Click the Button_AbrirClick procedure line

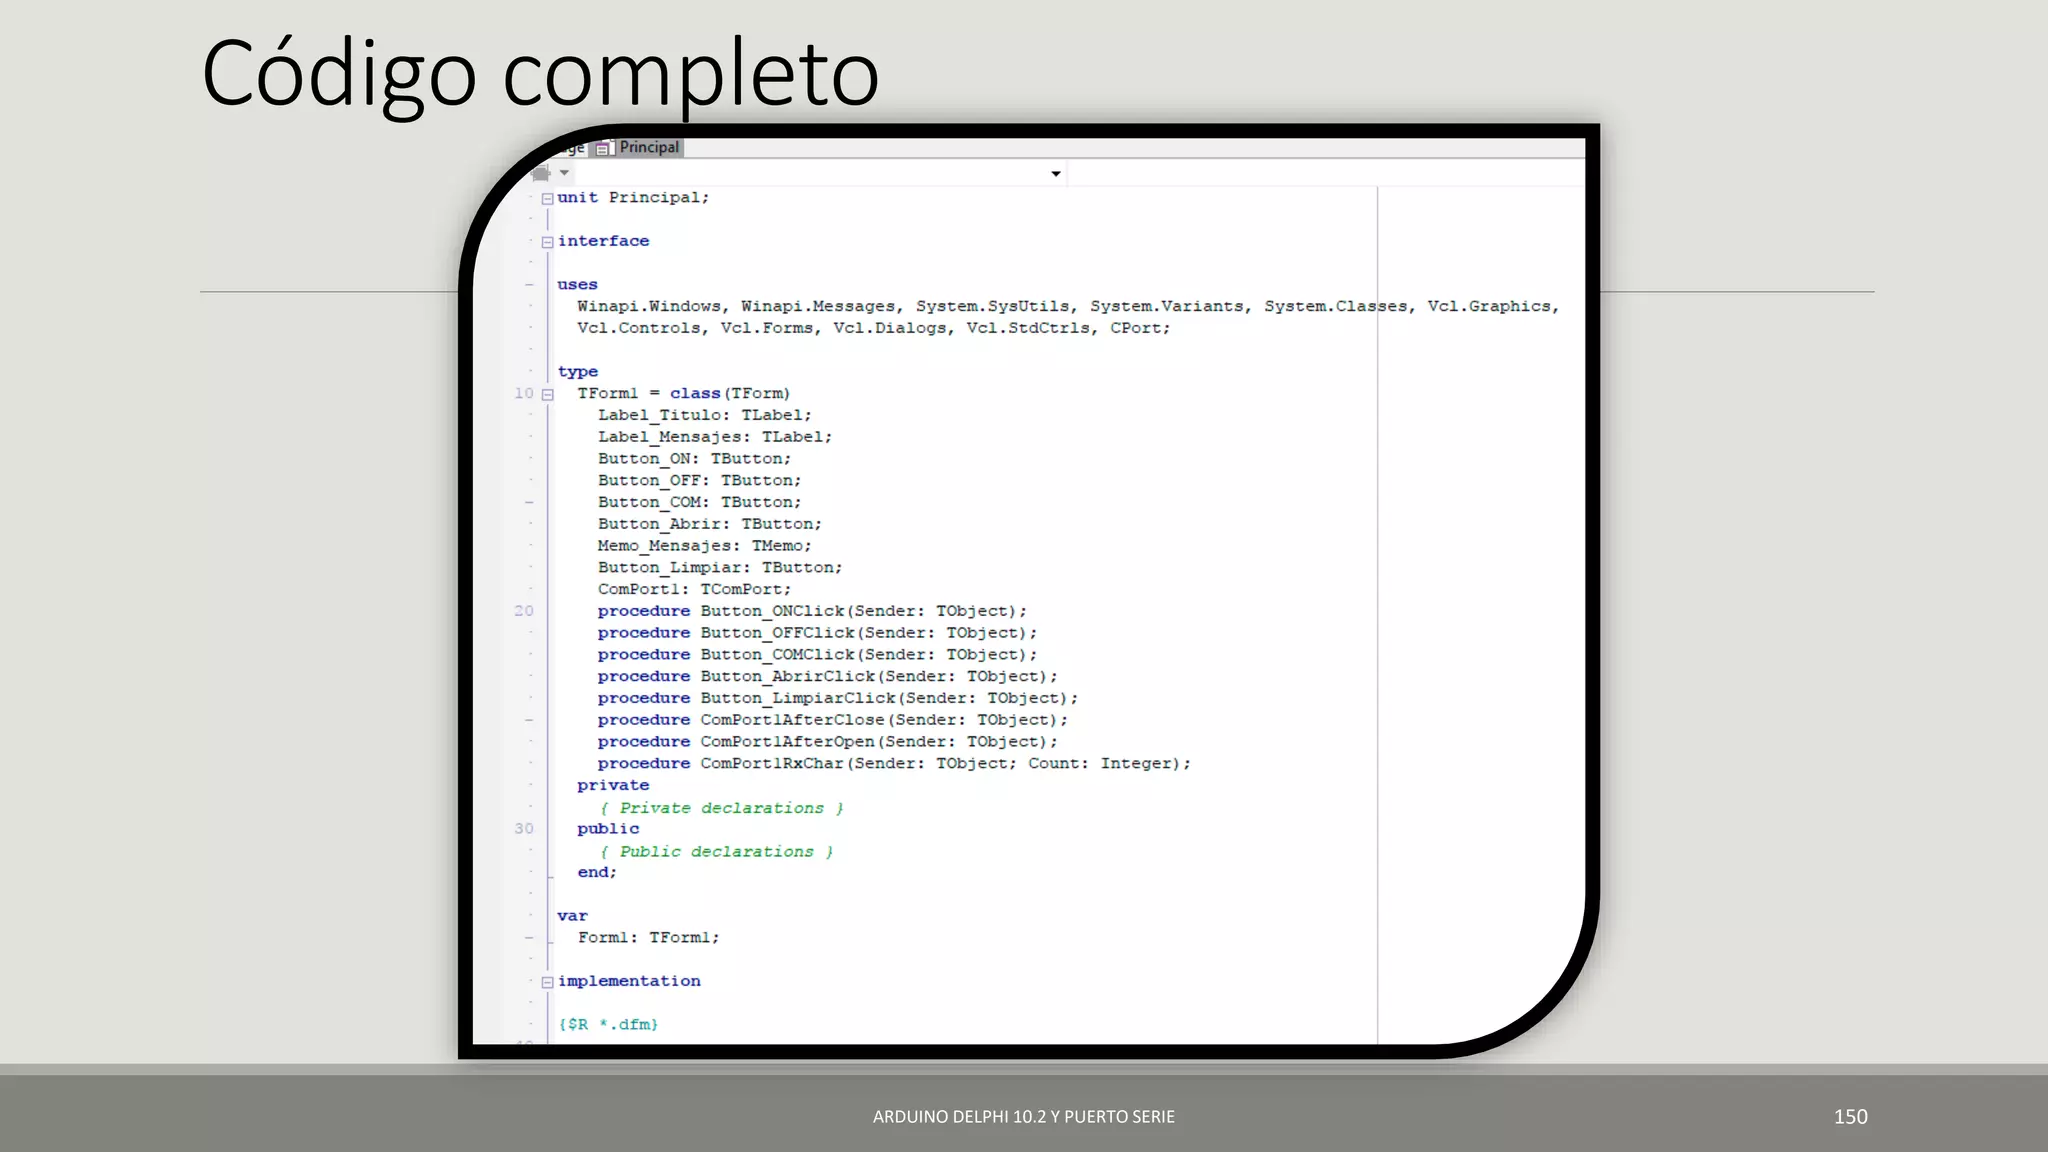(827, 677)
